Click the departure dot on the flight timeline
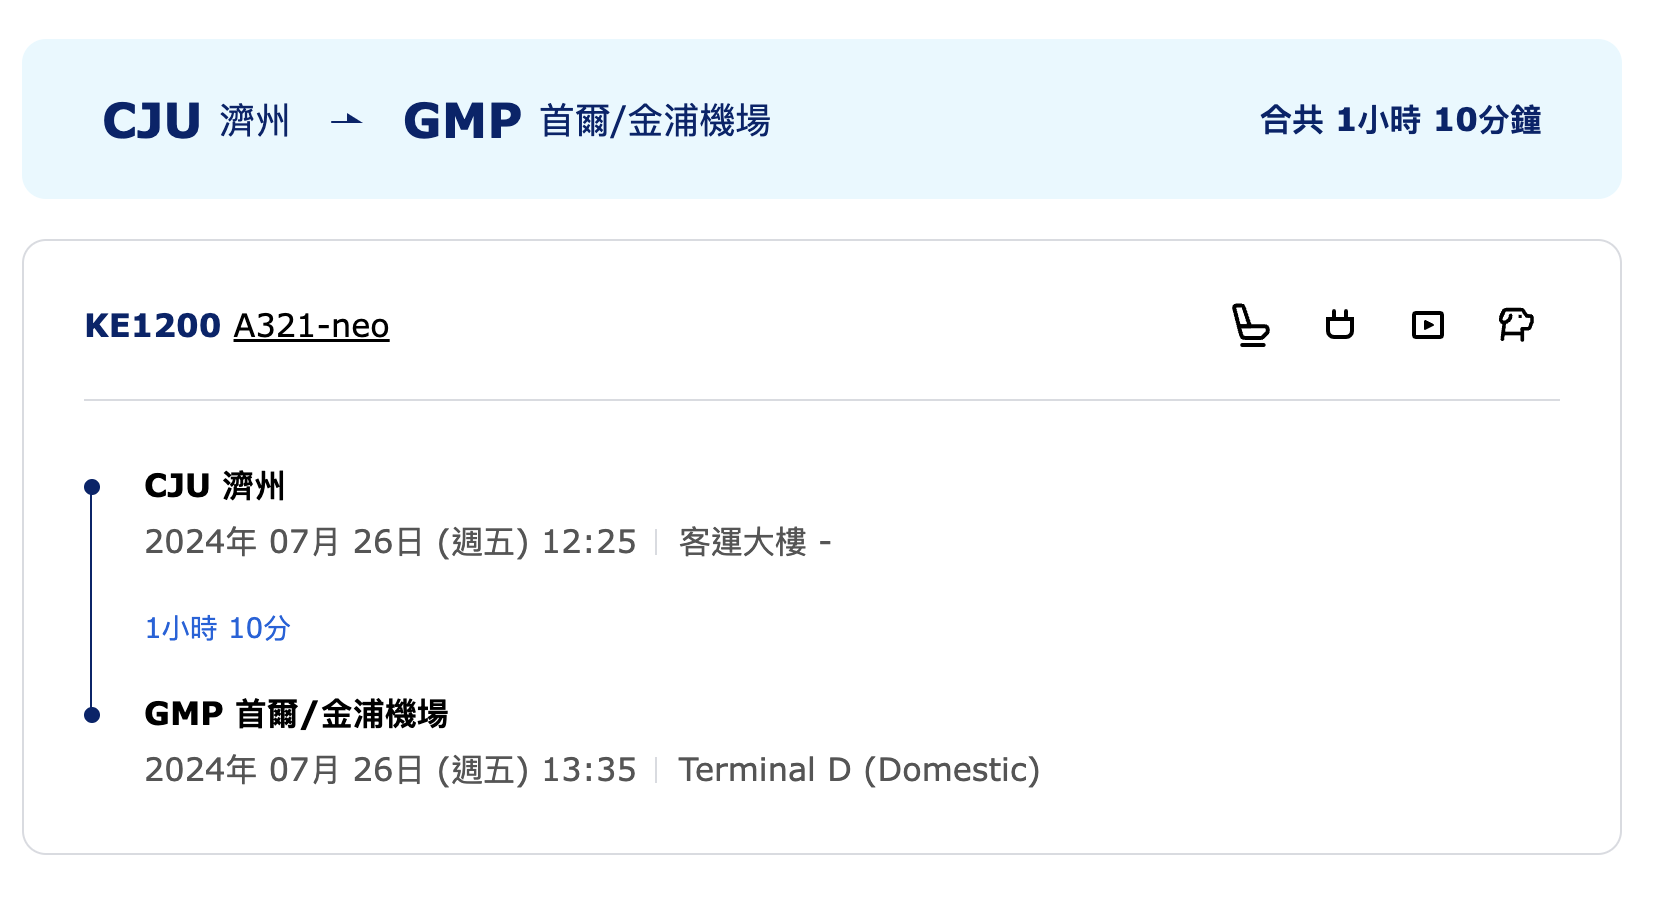 pyautogui.click(x=92, y=487)
